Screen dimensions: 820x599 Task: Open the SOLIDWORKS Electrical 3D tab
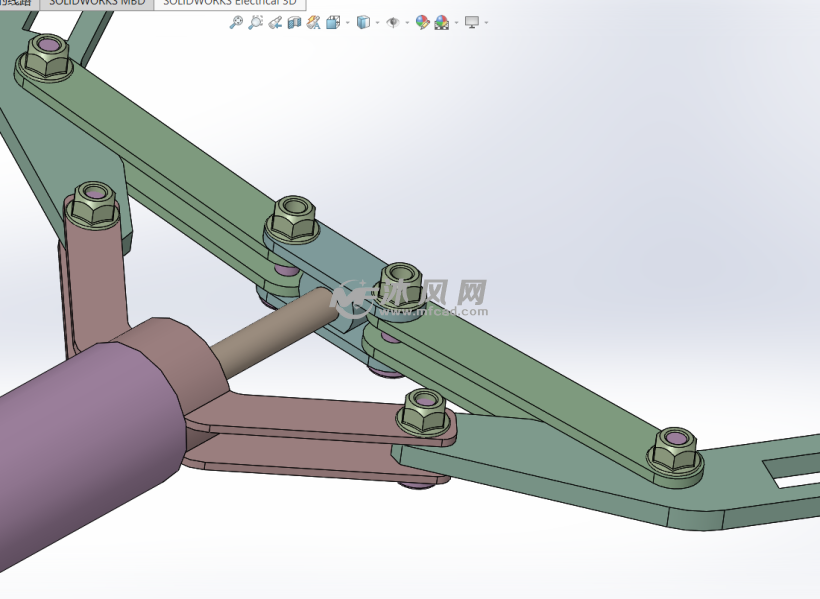[230, 3]
